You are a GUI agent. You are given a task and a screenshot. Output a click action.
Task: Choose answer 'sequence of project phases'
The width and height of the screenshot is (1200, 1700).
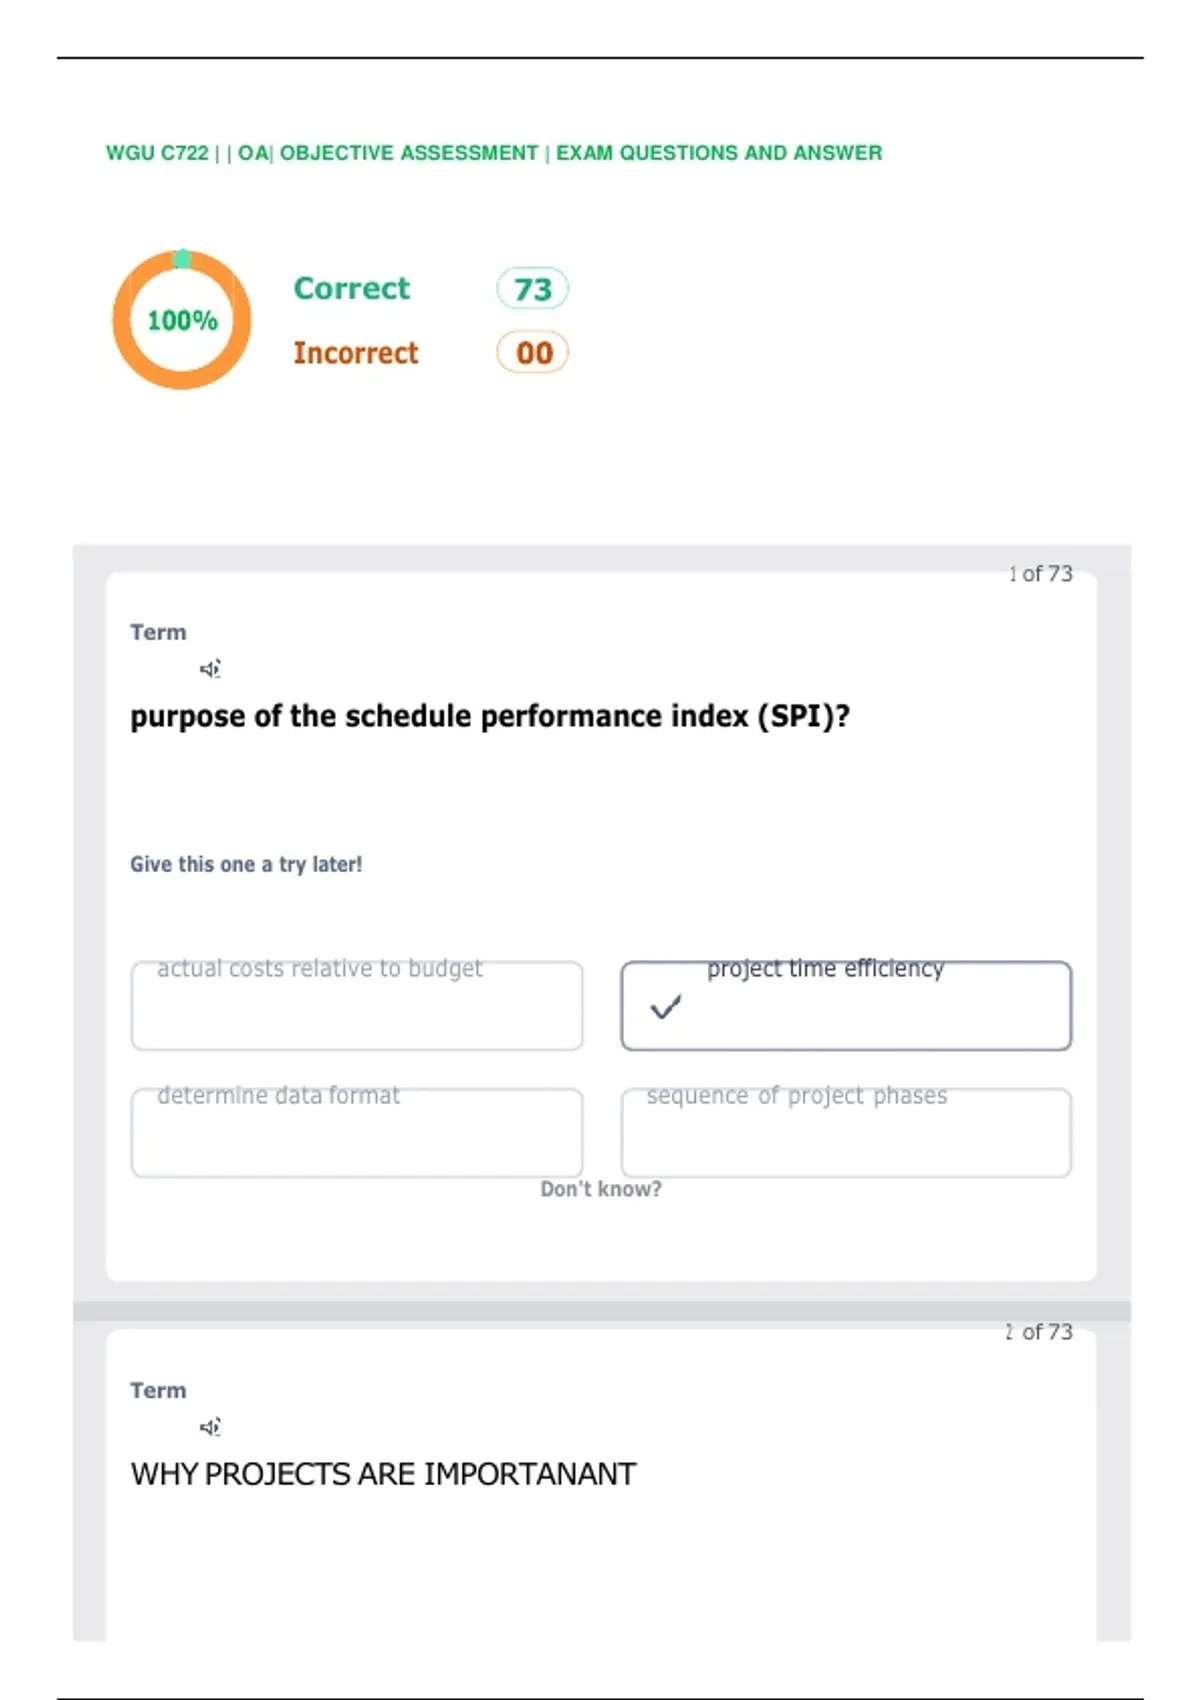pos(846,1133)
